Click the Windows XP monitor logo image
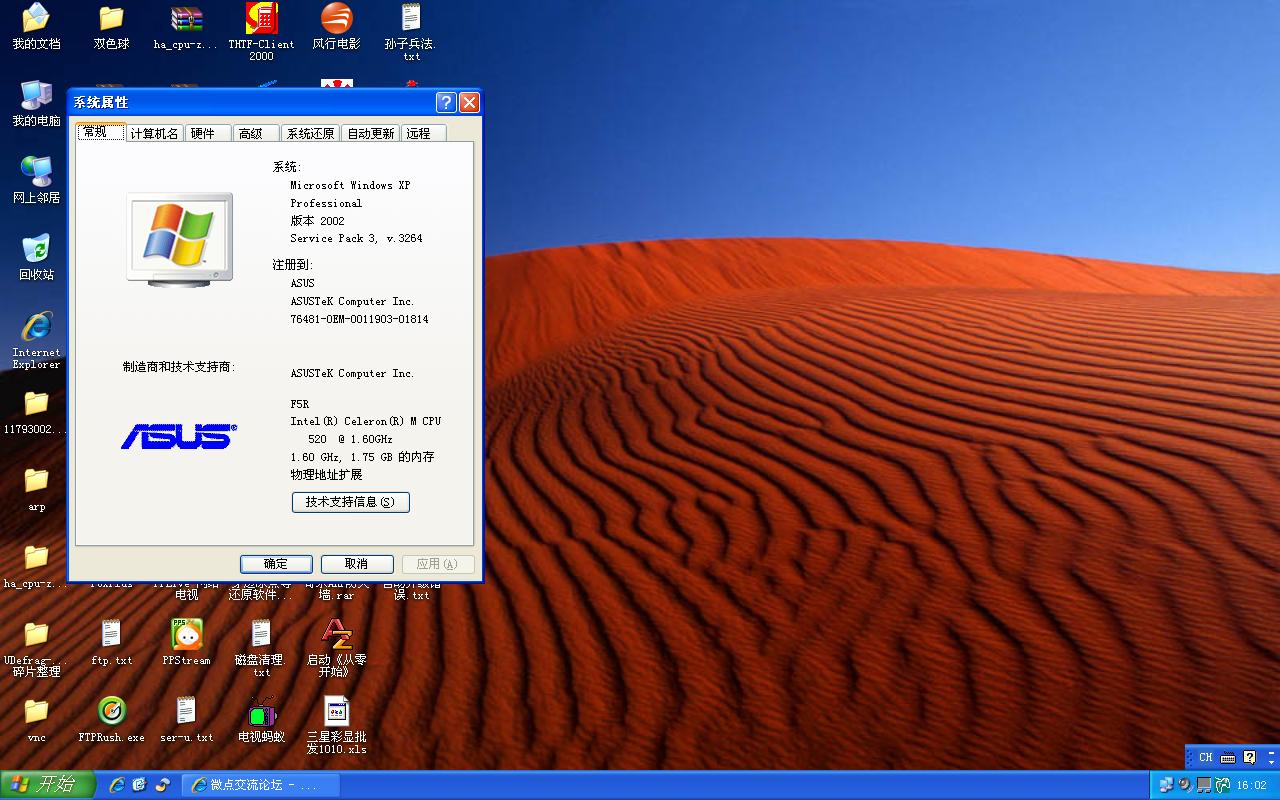This screenshot has width=1280, height=800. pyautogui.click(x=180, y=239)
